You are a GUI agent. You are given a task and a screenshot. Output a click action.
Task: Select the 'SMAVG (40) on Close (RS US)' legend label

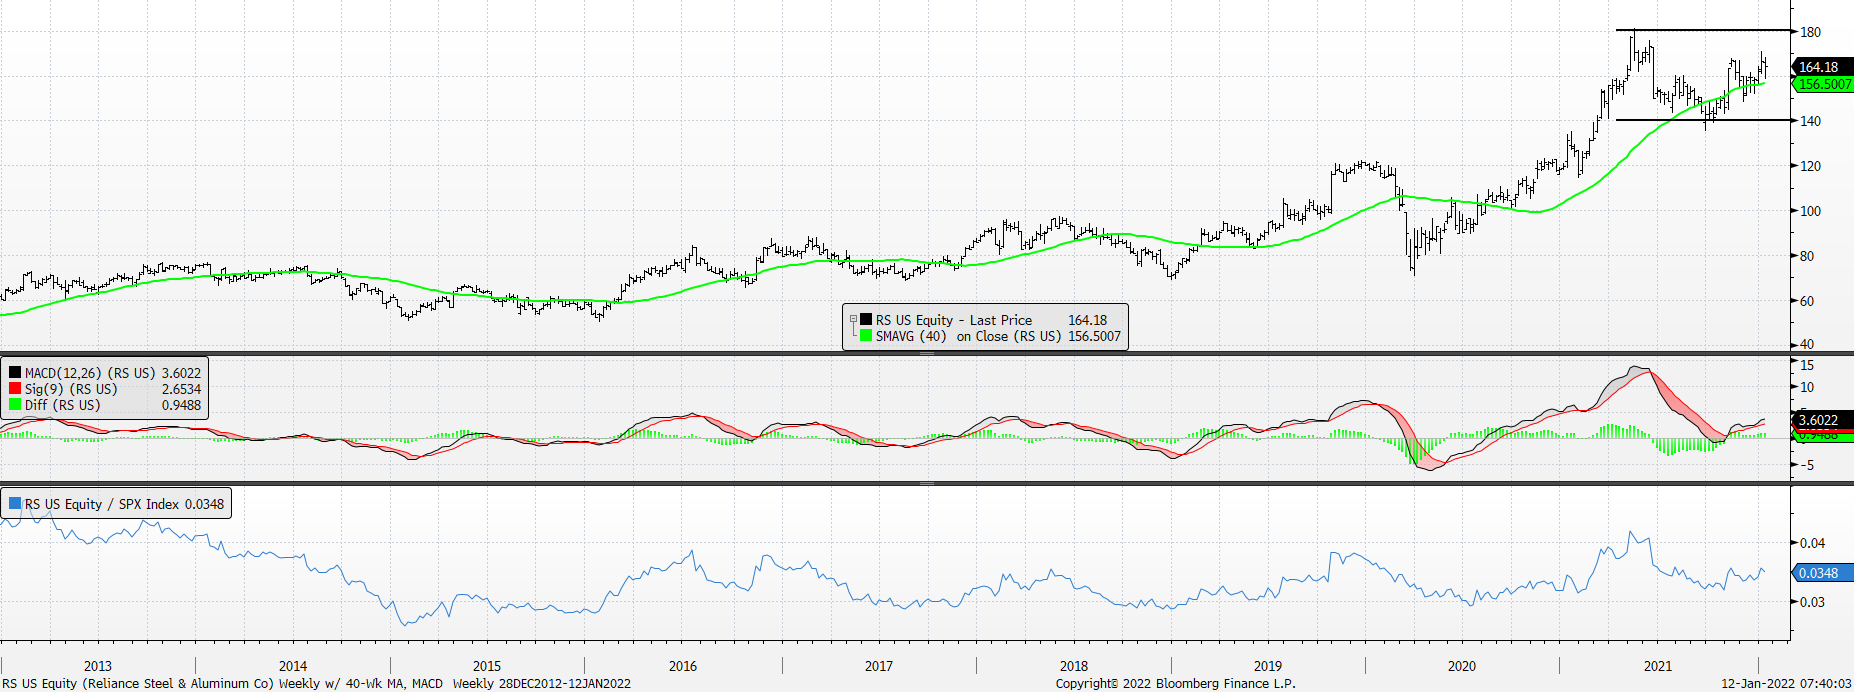(968, 336)
